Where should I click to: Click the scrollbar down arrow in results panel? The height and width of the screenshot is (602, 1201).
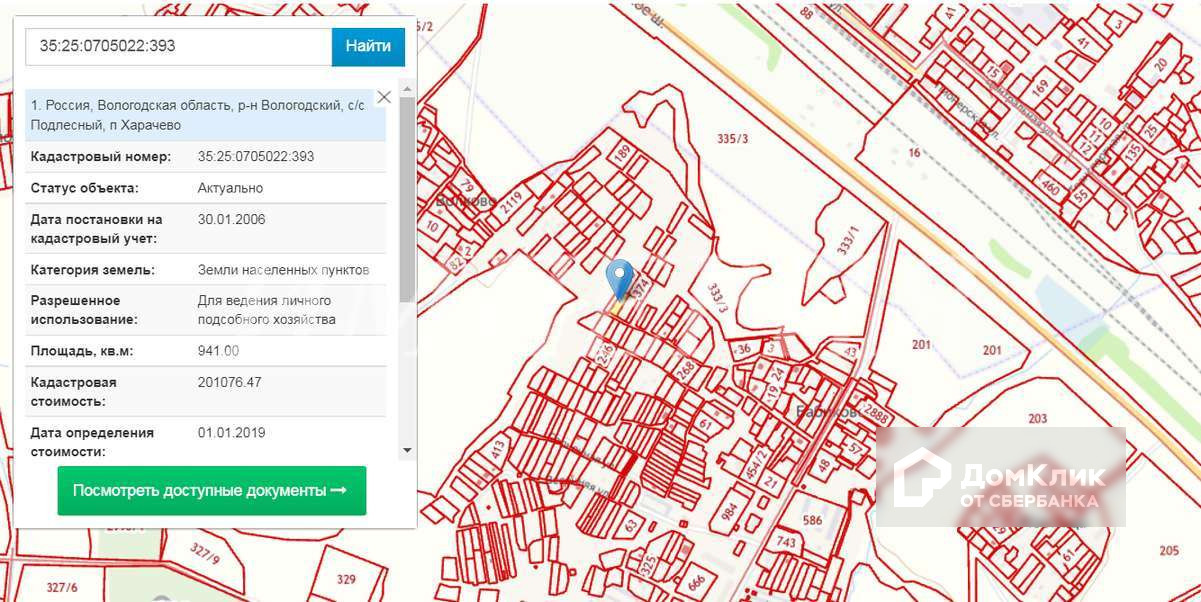(407, 451)
